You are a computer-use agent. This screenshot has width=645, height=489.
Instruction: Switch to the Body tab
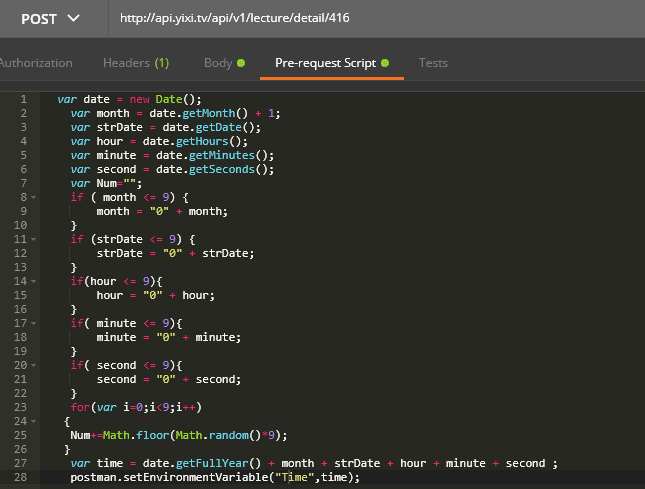[224, 63]
